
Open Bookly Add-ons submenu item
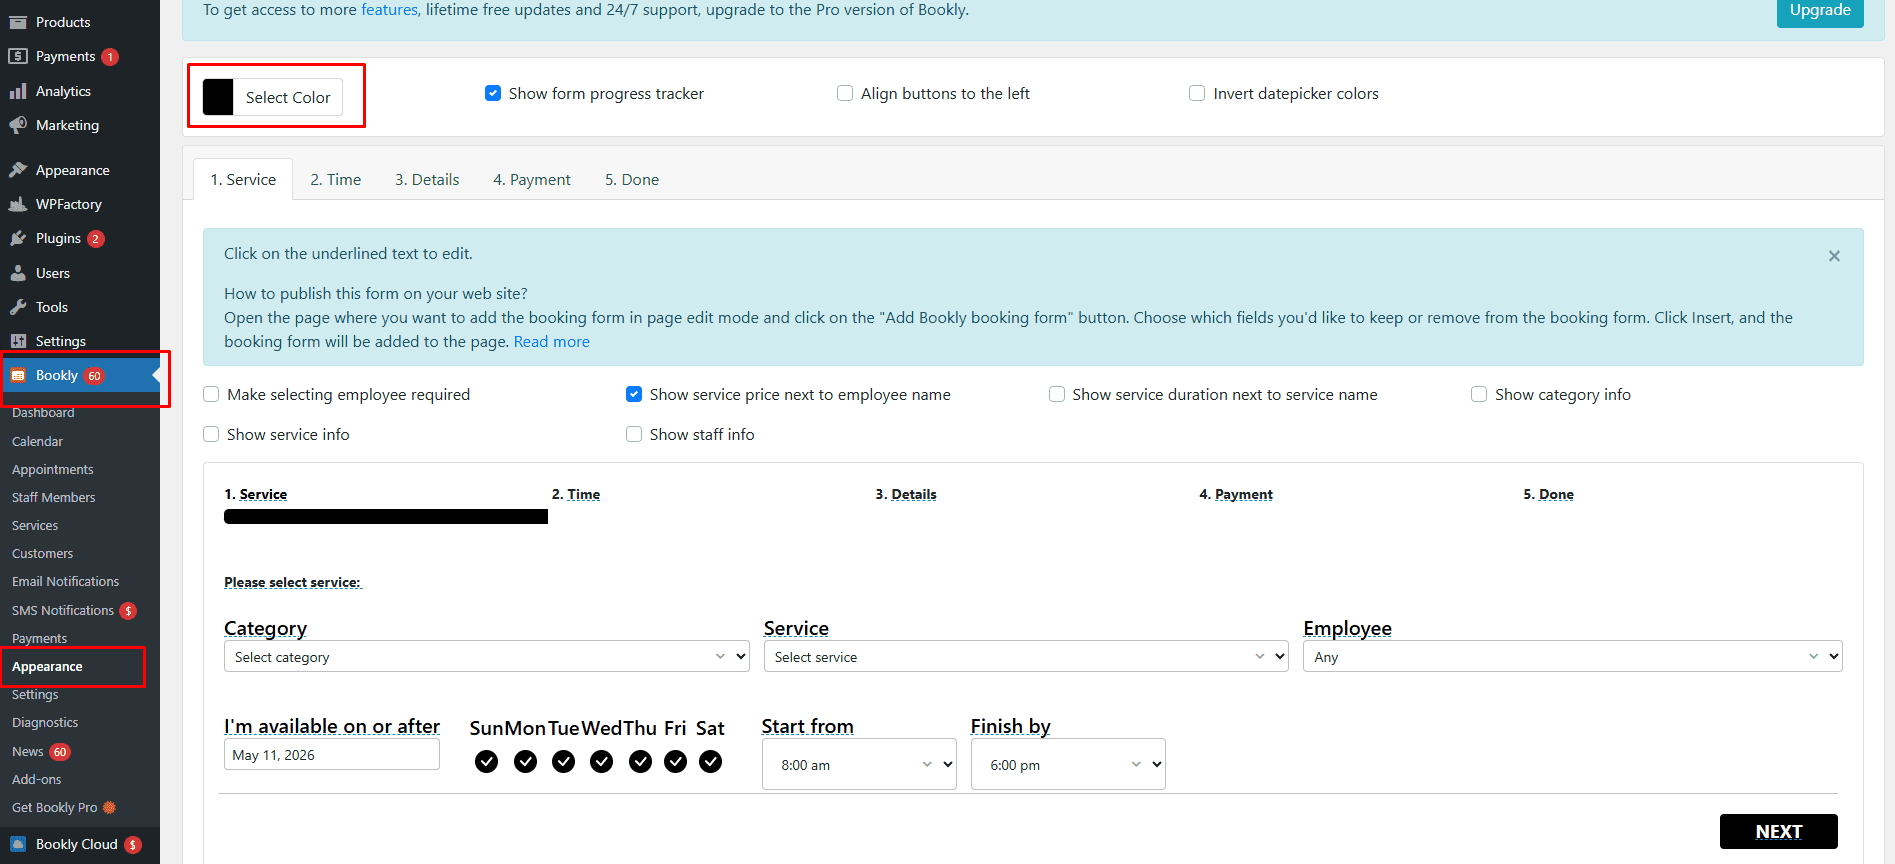coord(37,779)
